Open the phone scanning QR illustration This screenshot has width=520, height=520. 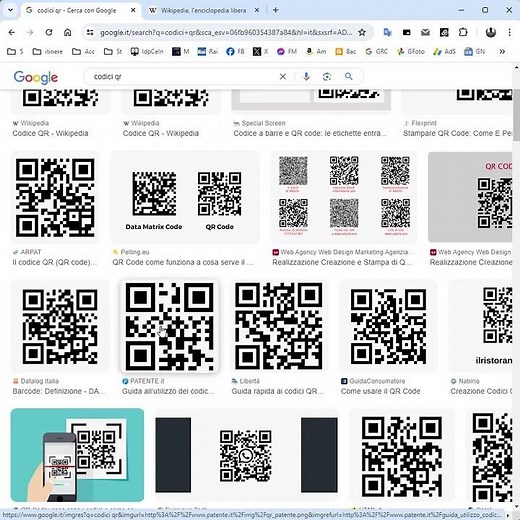(x=77, y=455)
